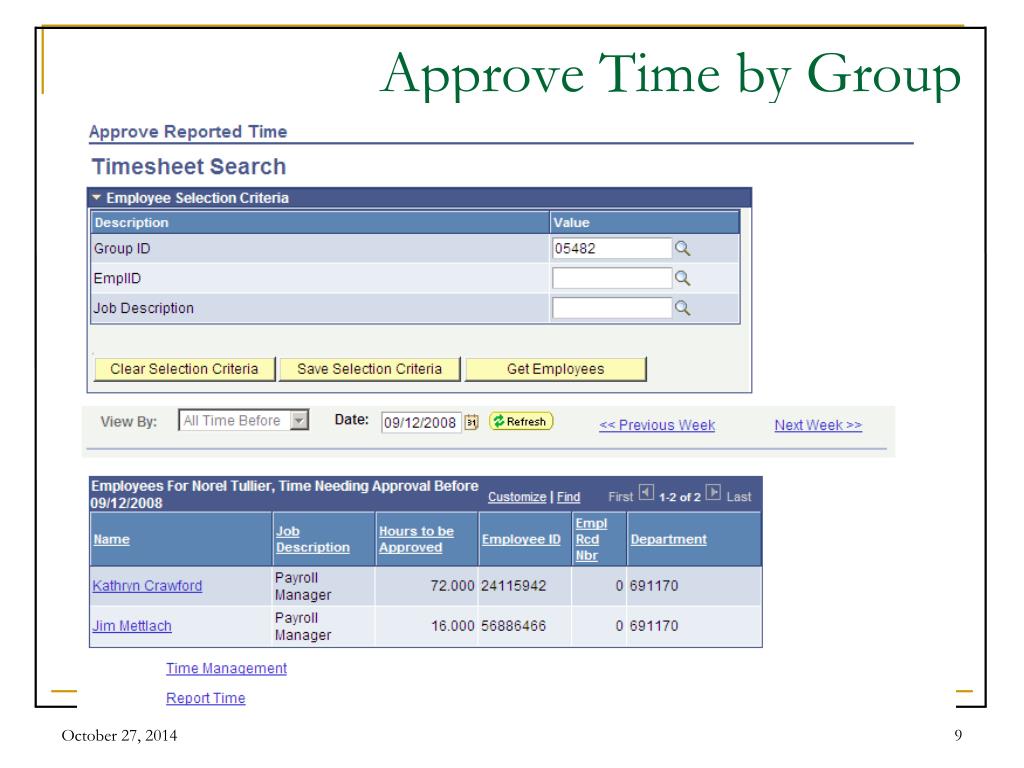Open the Job Description lookup magnifier
The height and width of the screenshot is (768, 1024).
pos(682,308)
